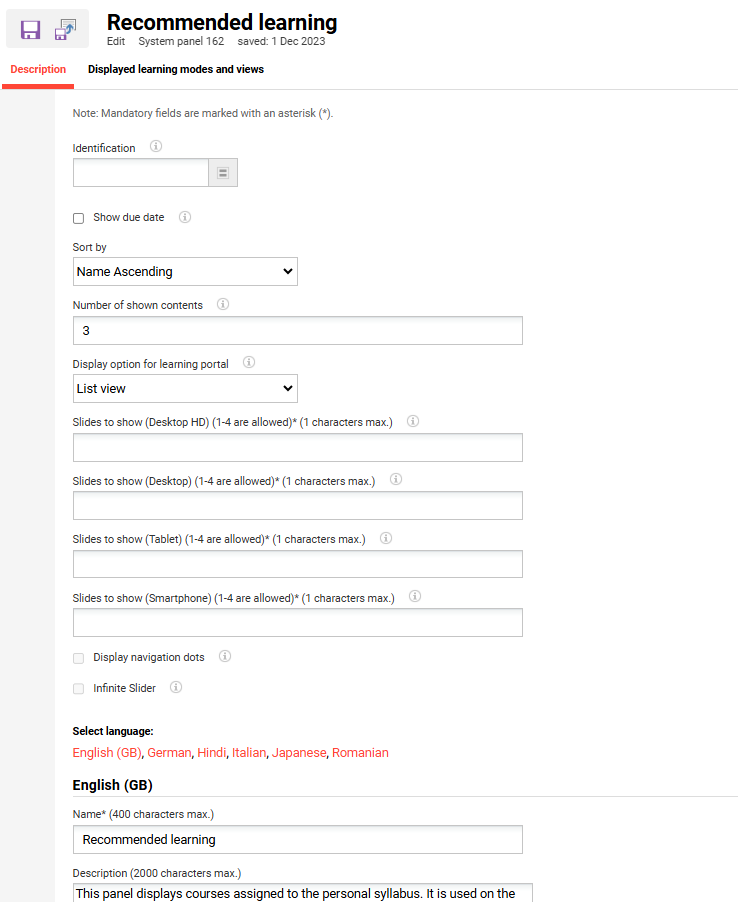
Task: Expand the List view display option dropdown
Action: tap(185, 389)
